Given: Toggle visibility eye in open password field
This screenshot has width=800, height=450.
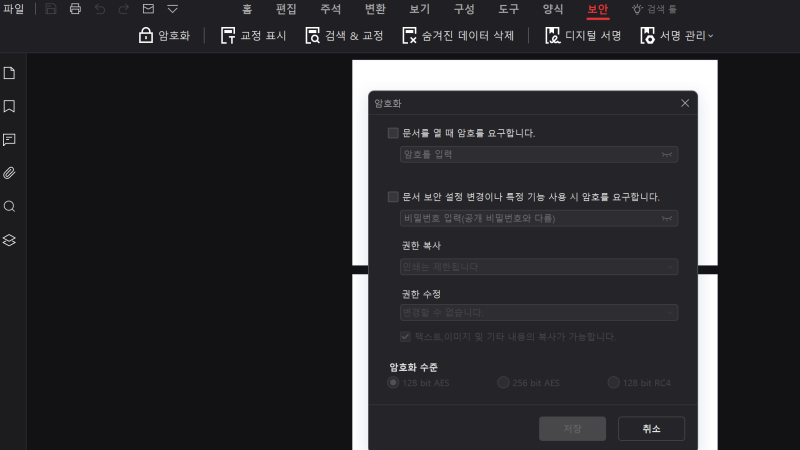Looking at the screenshot, I should click(667, 155).
